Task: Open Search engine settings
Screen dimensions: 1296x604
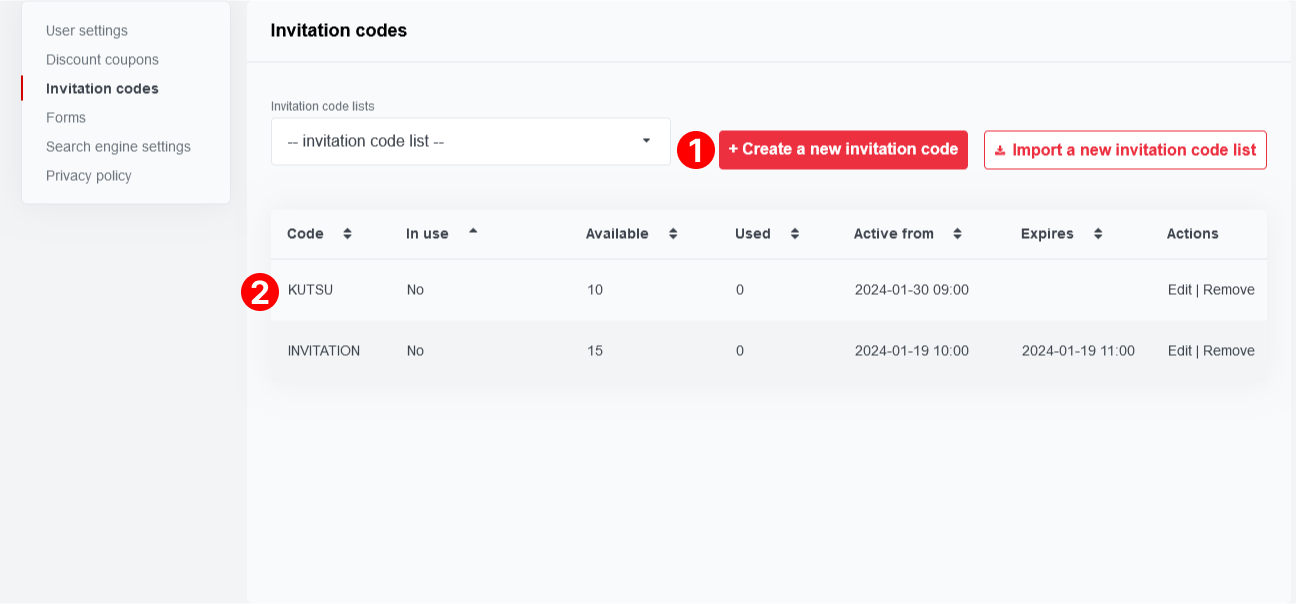Action: pyautogui.click(x=118, y=146)
